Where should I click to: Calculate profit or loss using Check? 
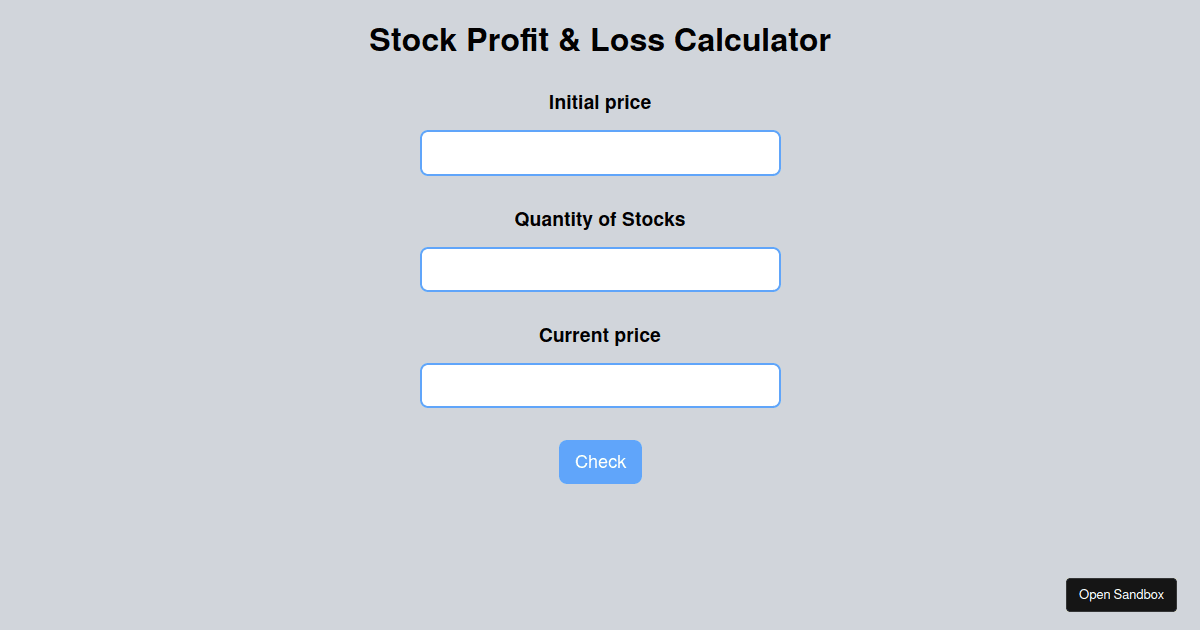pyautogui.click(x=600, y=462)
